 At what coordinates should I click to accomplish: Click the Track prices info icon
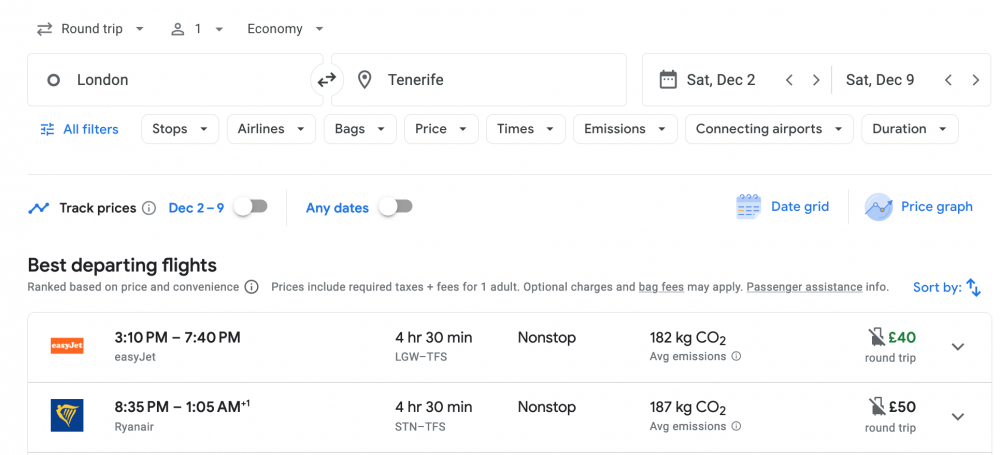click(149, 209)
